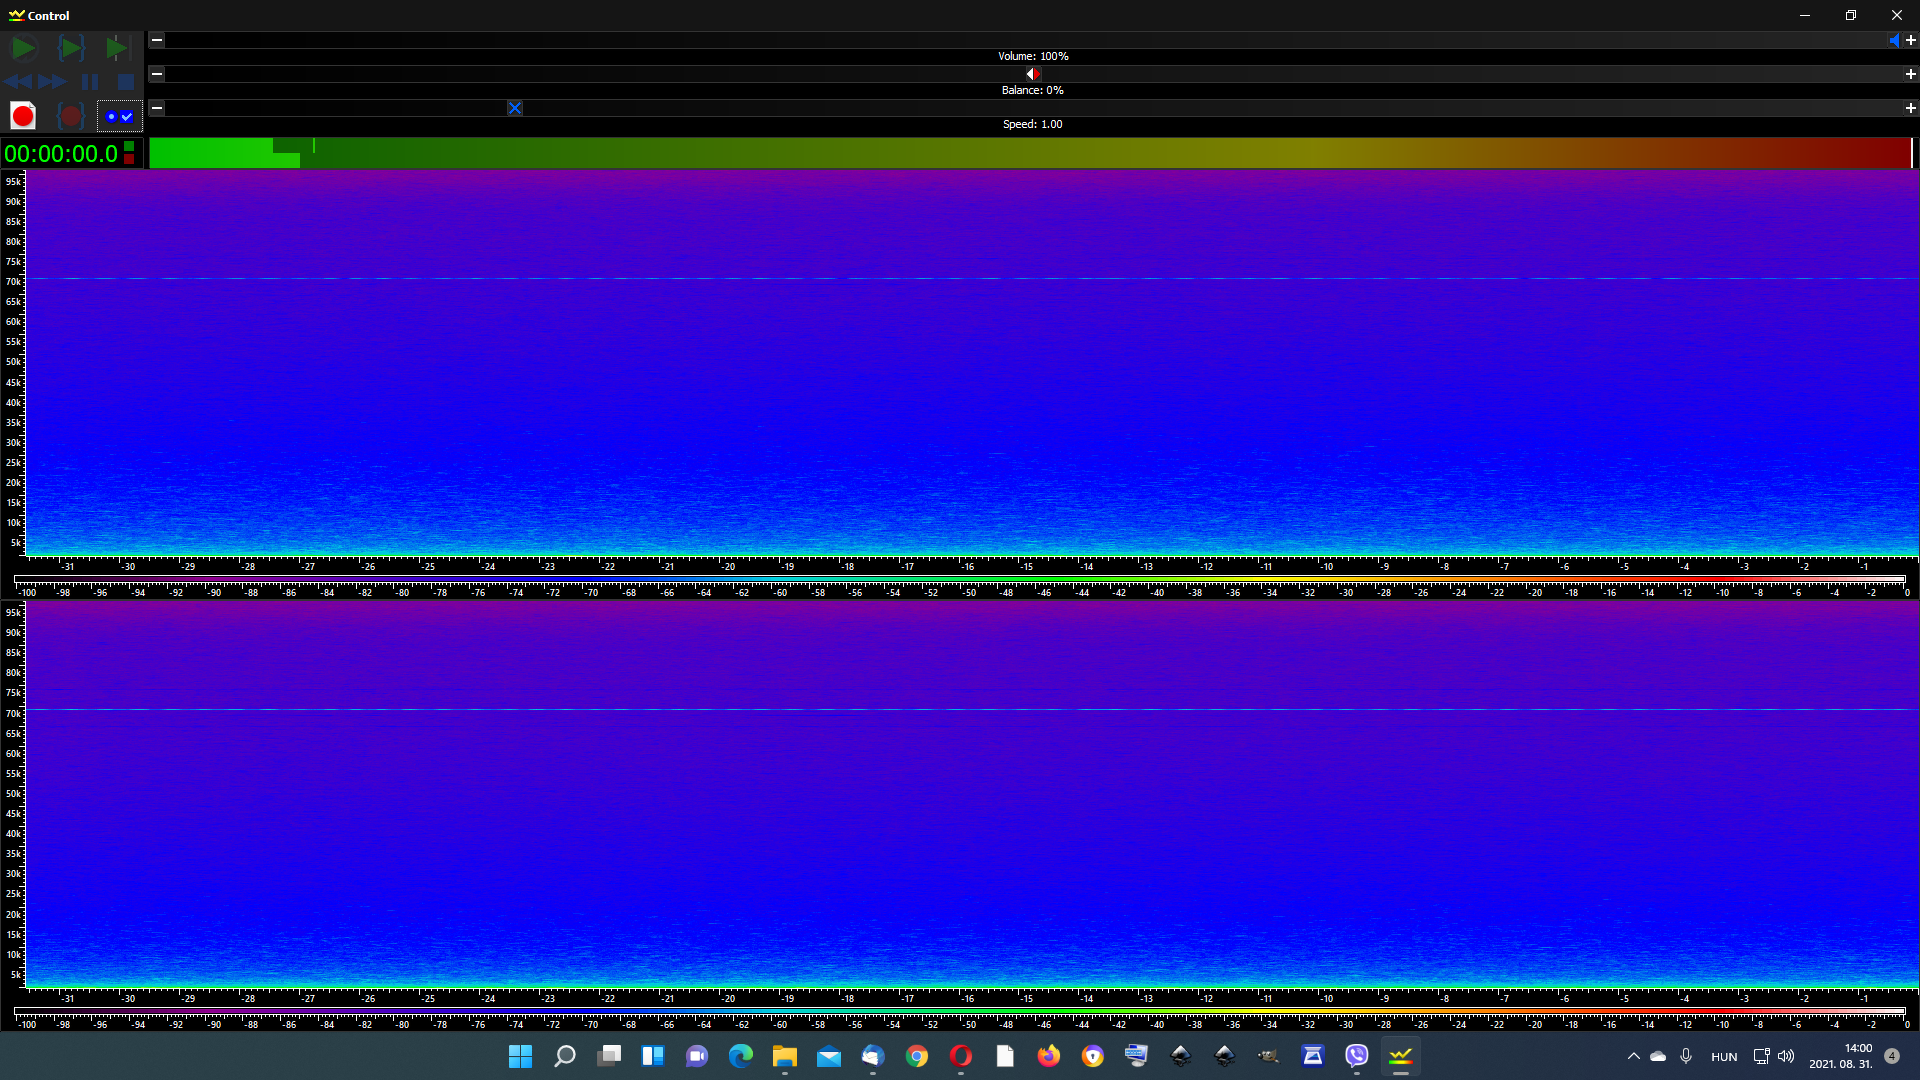Open Google Chrome from the taskbar
The height and width of the screenshot is (1080, 1920).
[x=917, y=1056]
